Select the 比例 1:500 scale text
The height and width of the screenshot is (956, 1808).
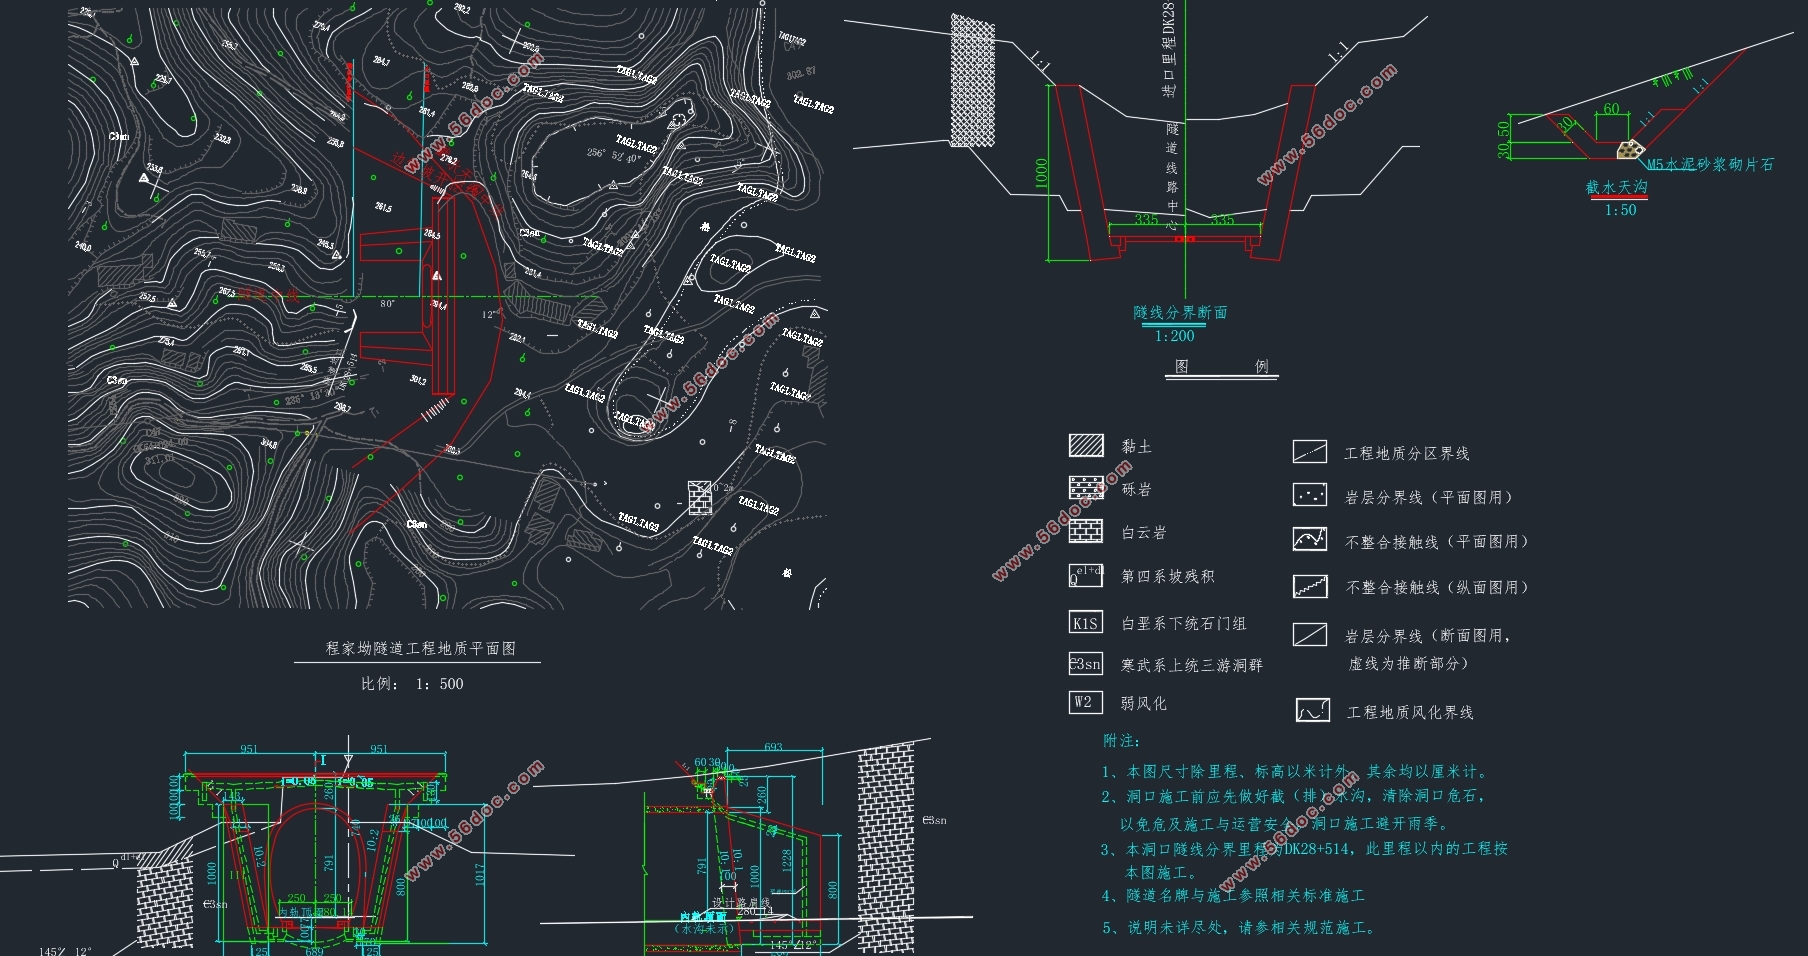(412, 684)
